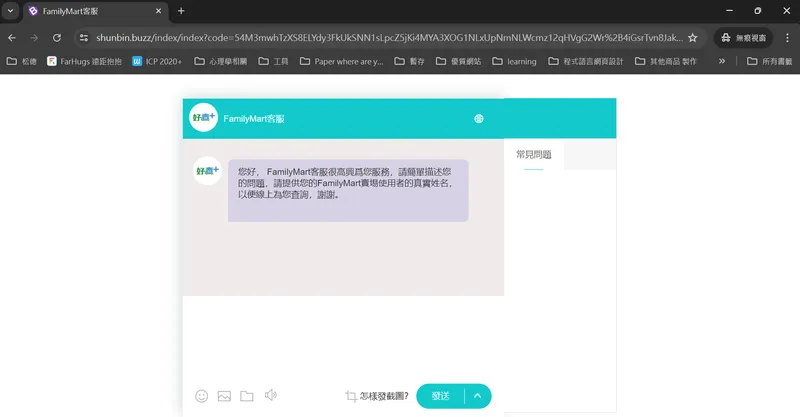Image resolution: width=800 pixels, height=417 pixels.
Task: Click the 怎樣發截圖? link
Action: pos(384,396)
